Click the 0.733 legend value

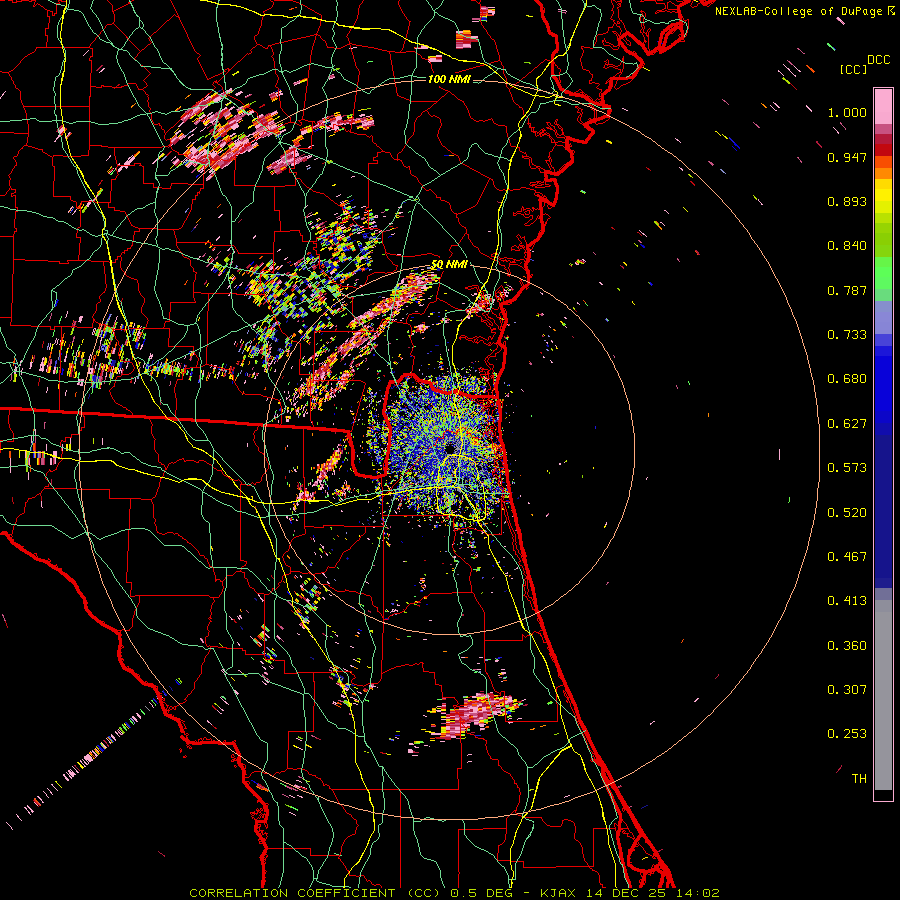847,335
